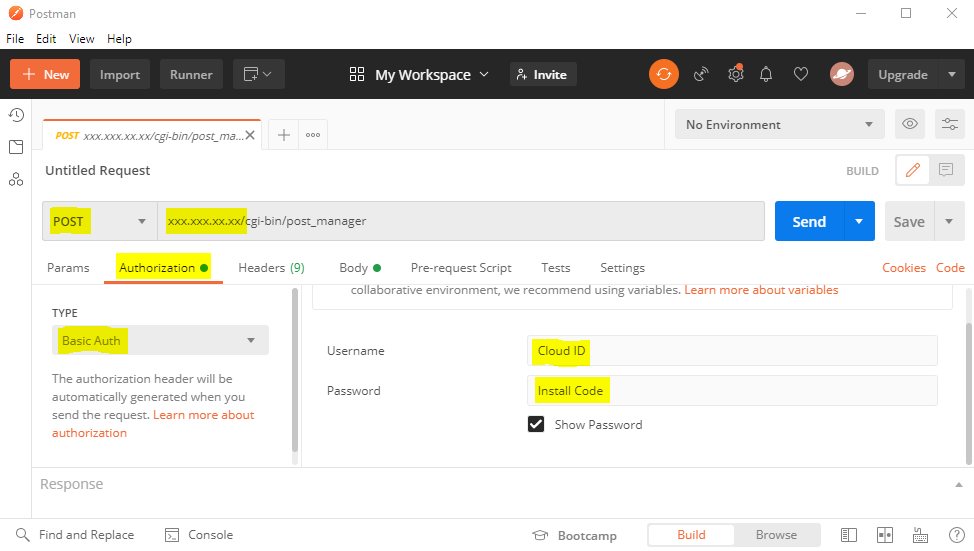
Task: Select the pencil build mode icon
Action: [913, 170]
